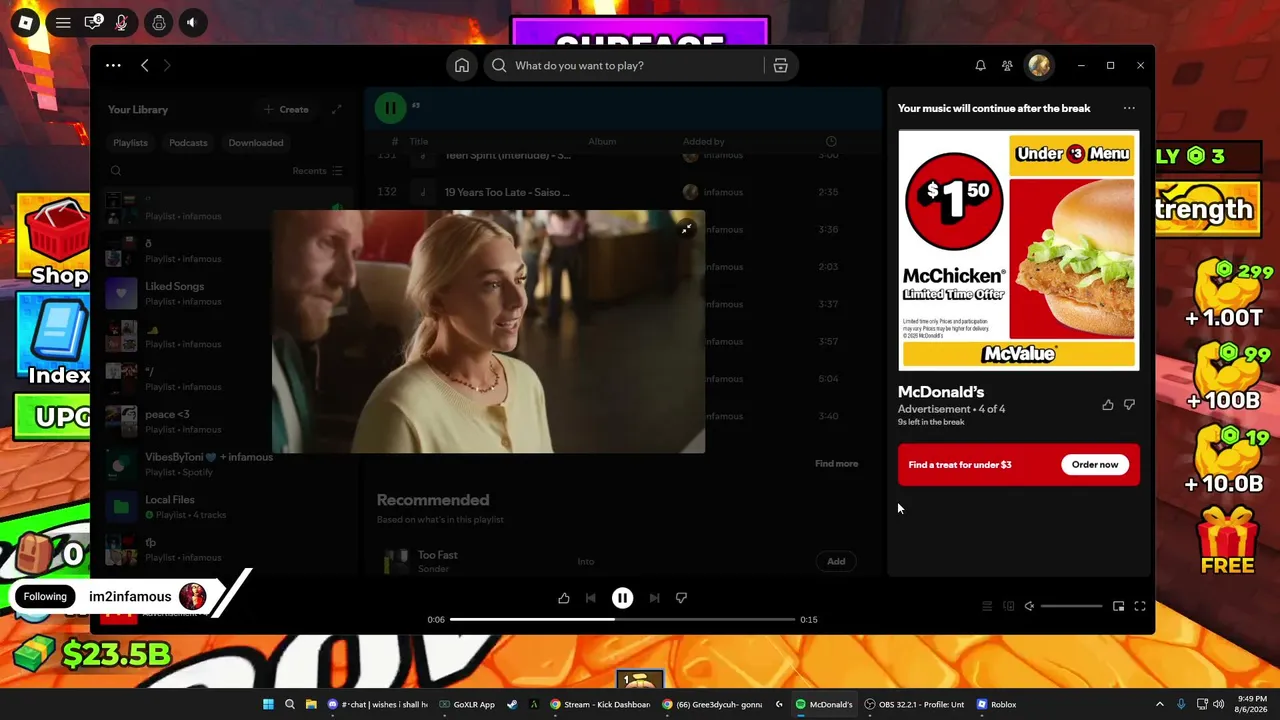Show hidden system tray icons
The height and width of the screenshot is (720, 1280).
(x=1160, y=704)
